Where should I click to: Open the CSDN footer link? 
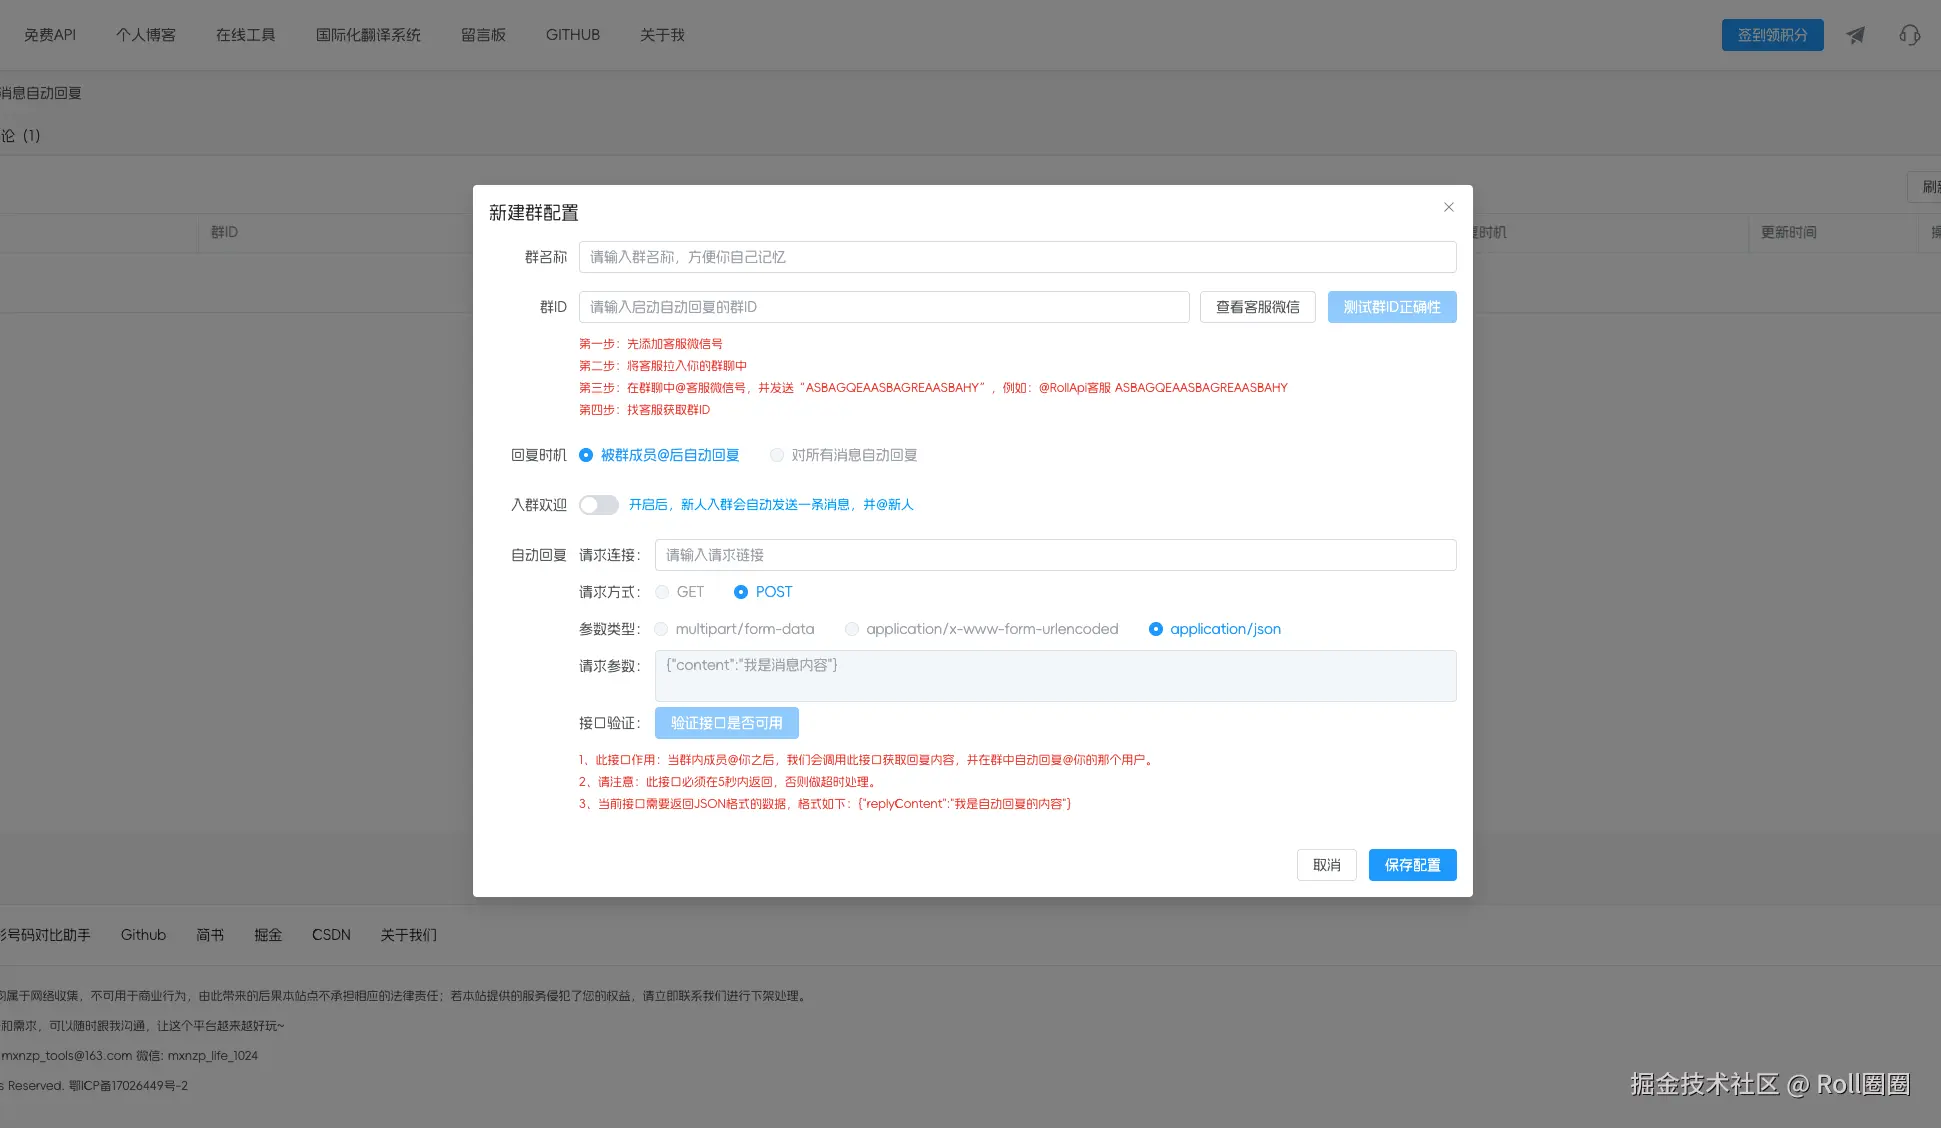(x=330, y=934)
